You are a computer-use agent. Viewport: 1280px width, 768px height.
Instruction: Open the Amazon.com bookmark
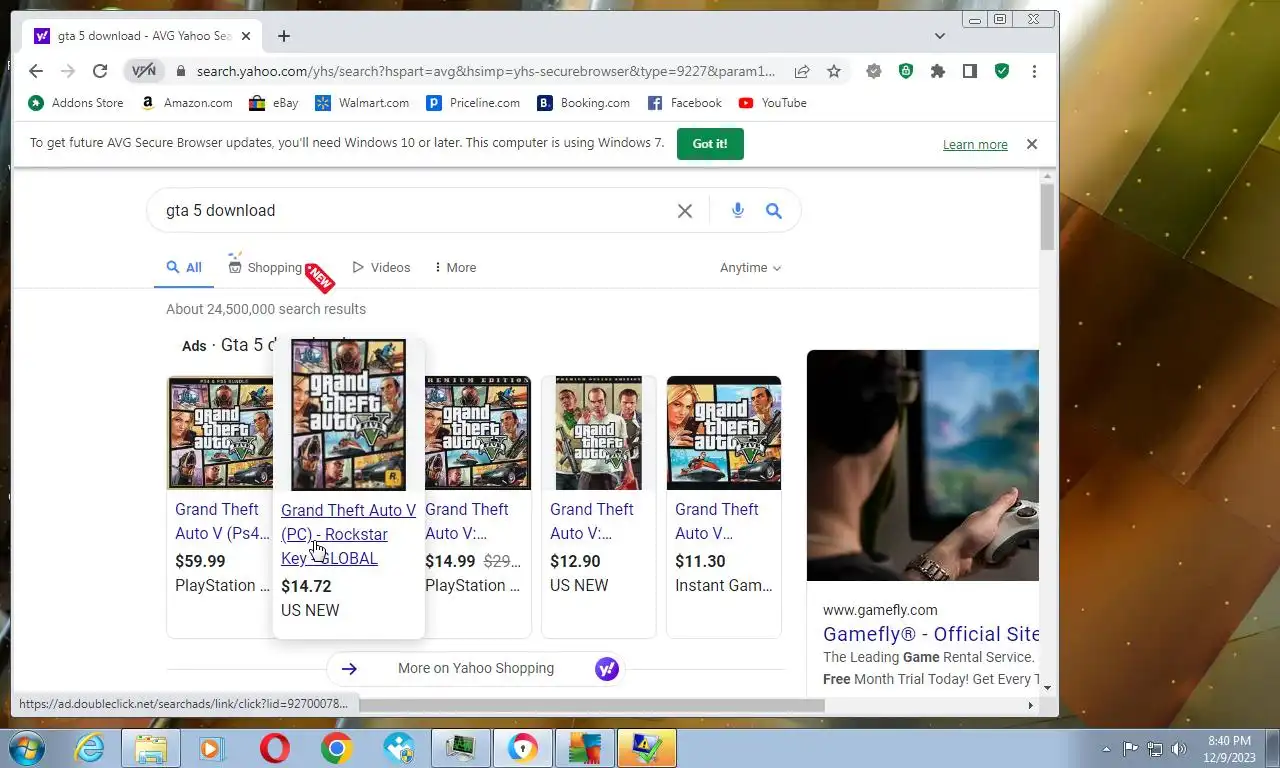(187, 103)
